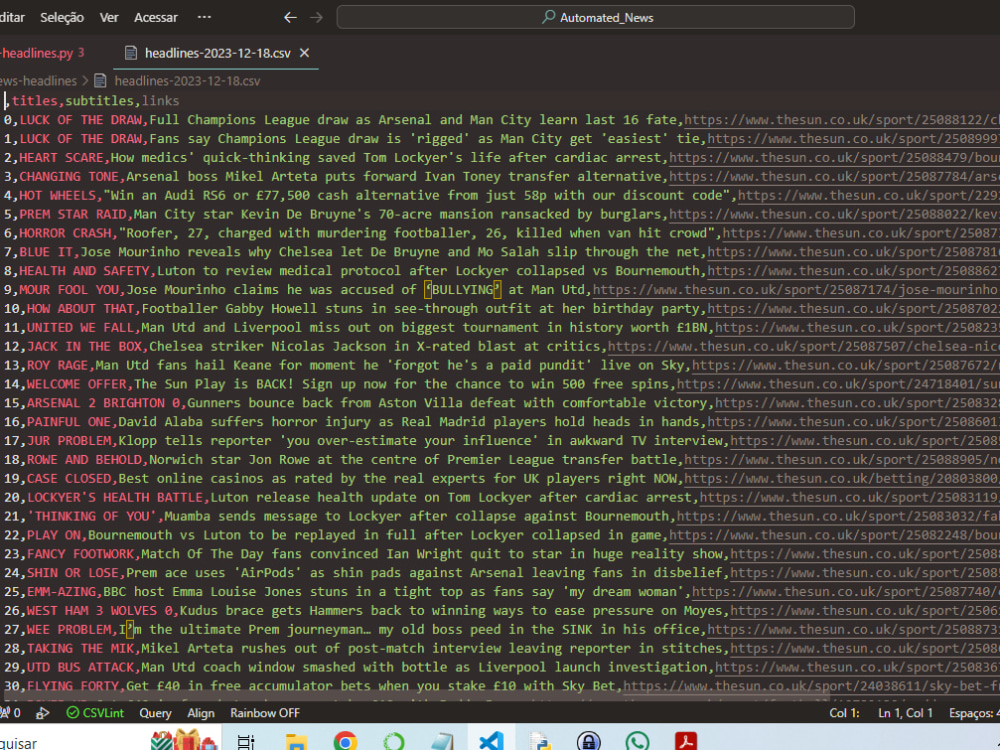Click the gift decoration icon in taskbar search

click(184, 740)
